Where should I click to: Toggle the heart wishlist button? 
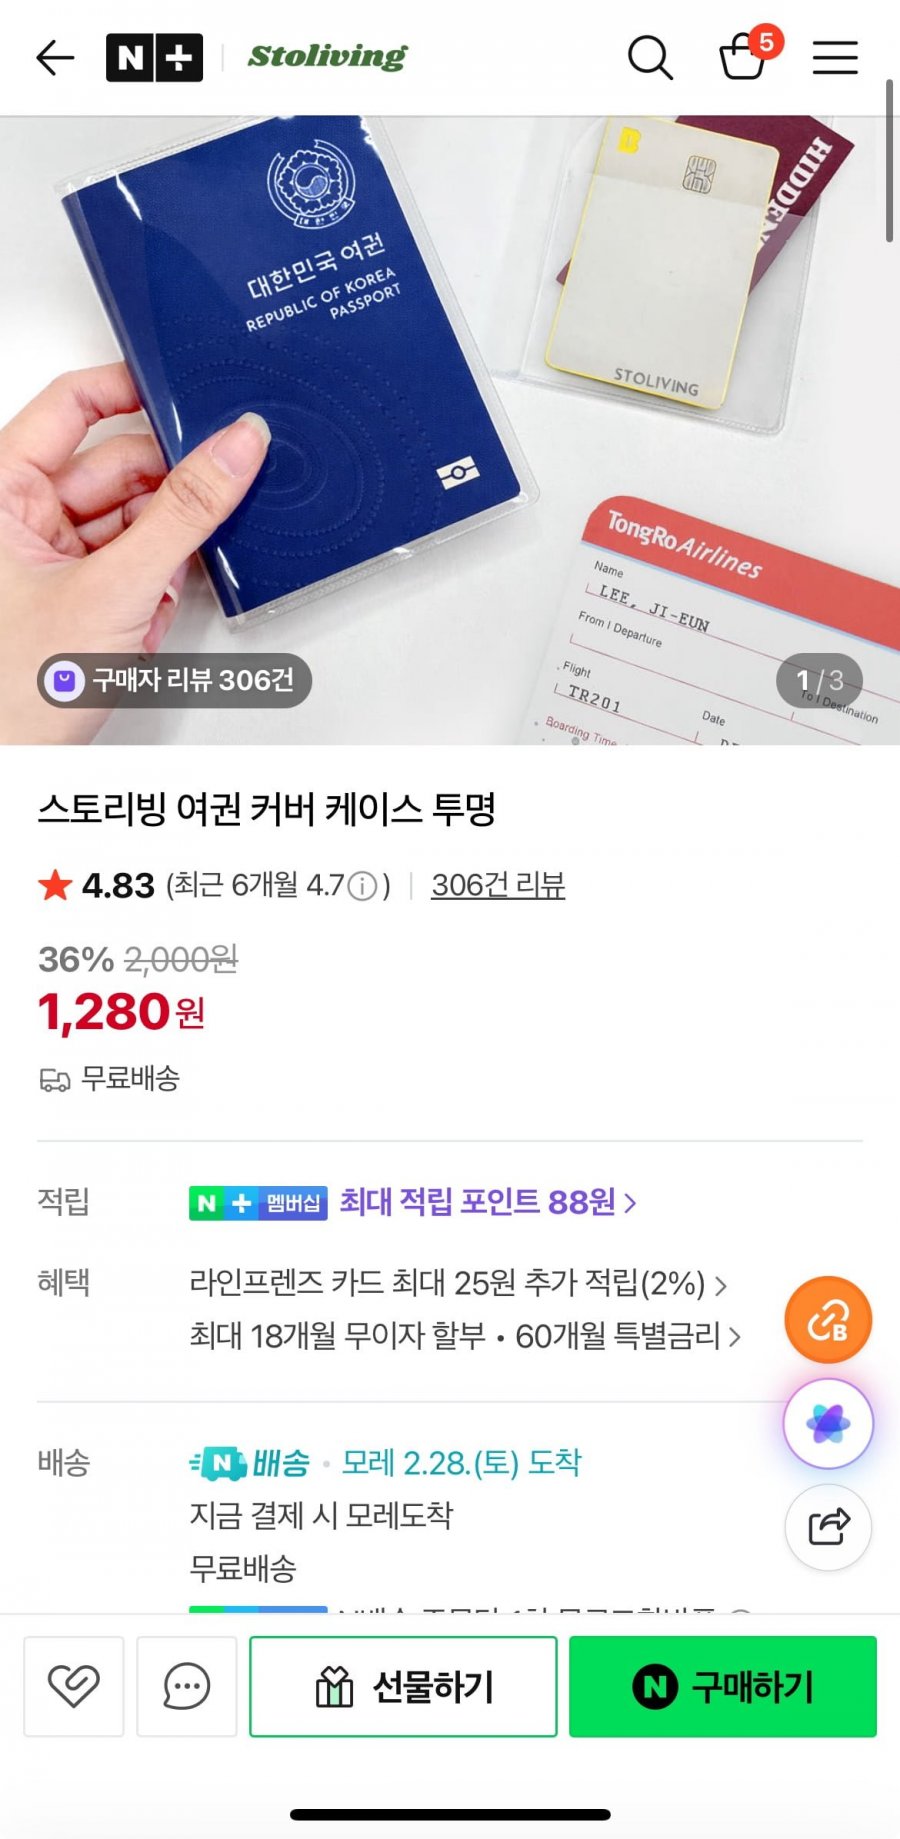(74, 1686)
